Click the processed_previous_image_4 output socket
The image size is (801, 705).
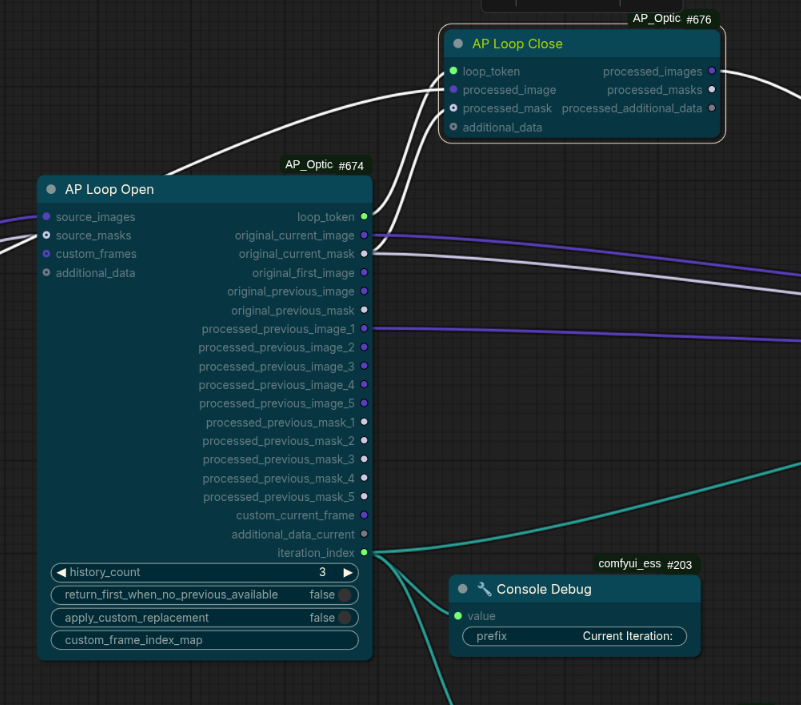pyautogui.click(x=364, y=385)
